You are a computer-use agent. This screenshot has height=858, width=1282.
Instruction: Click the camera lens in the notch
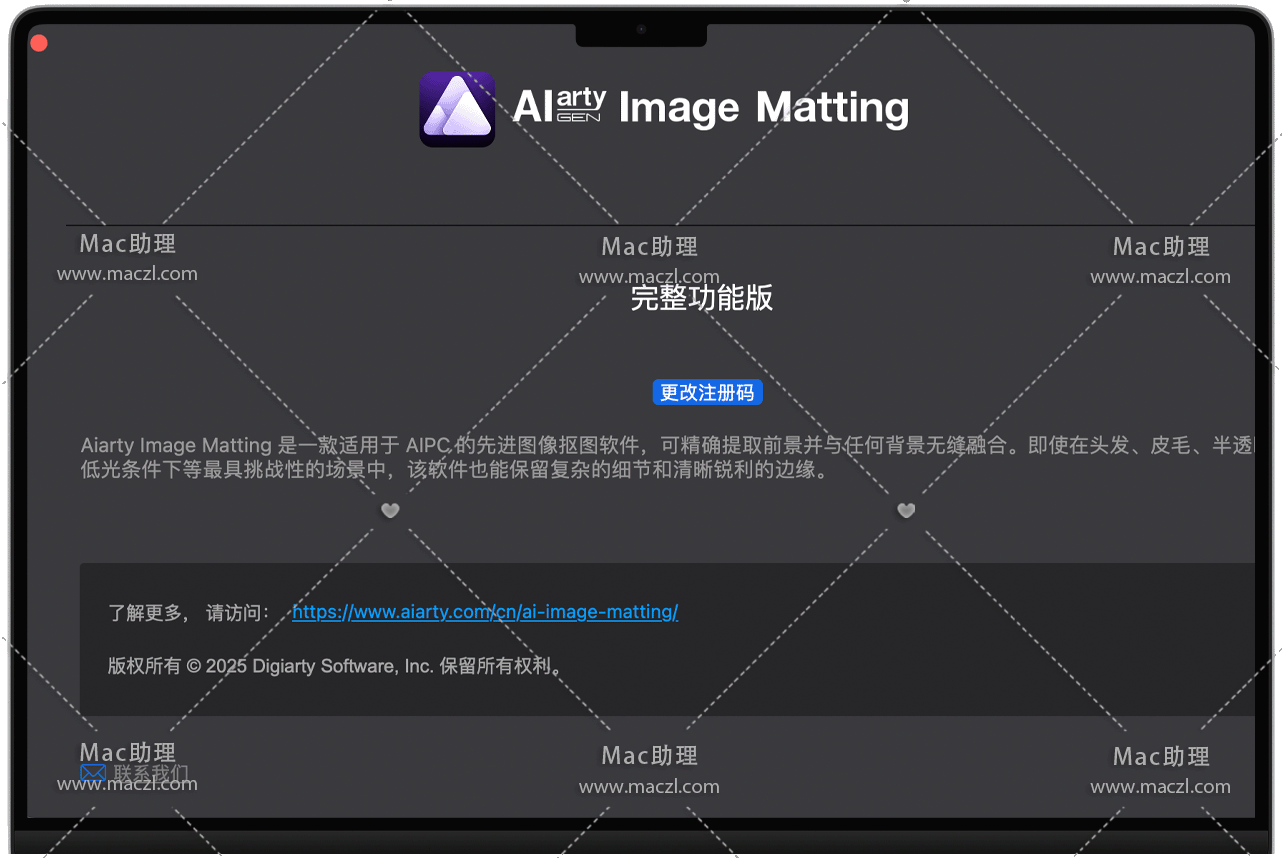641,30
